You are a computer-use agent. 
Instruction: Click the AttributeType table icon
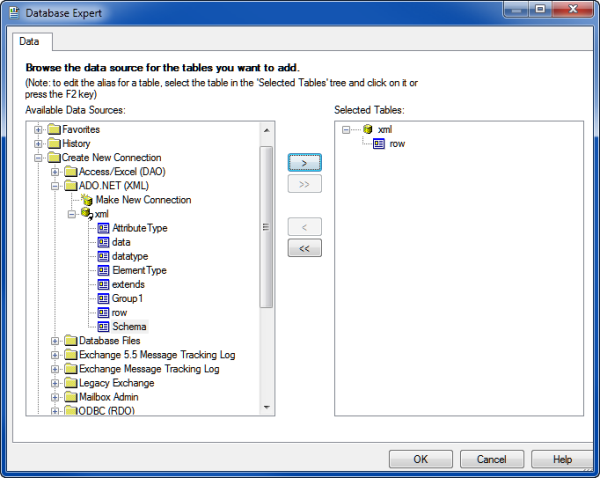point(103,228)
